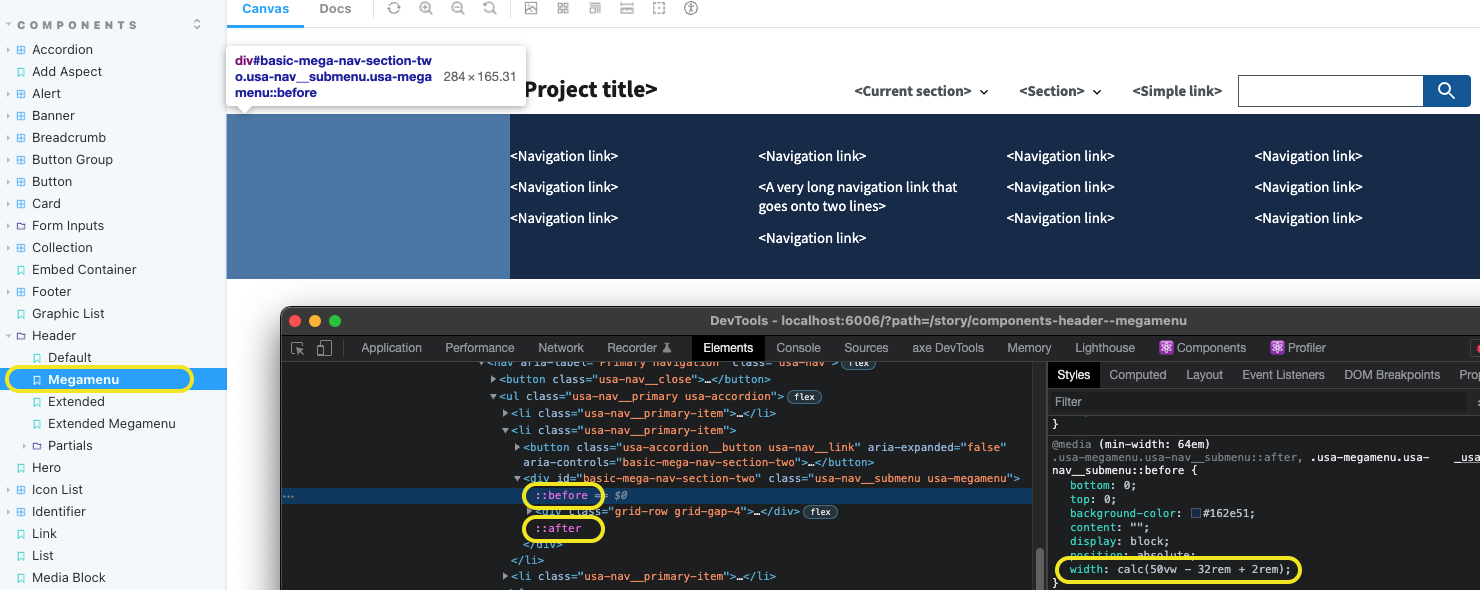Switch to the Canvas tab
Screen dimensions: 1480x590
pyautogui.click(x=266, y=9)
